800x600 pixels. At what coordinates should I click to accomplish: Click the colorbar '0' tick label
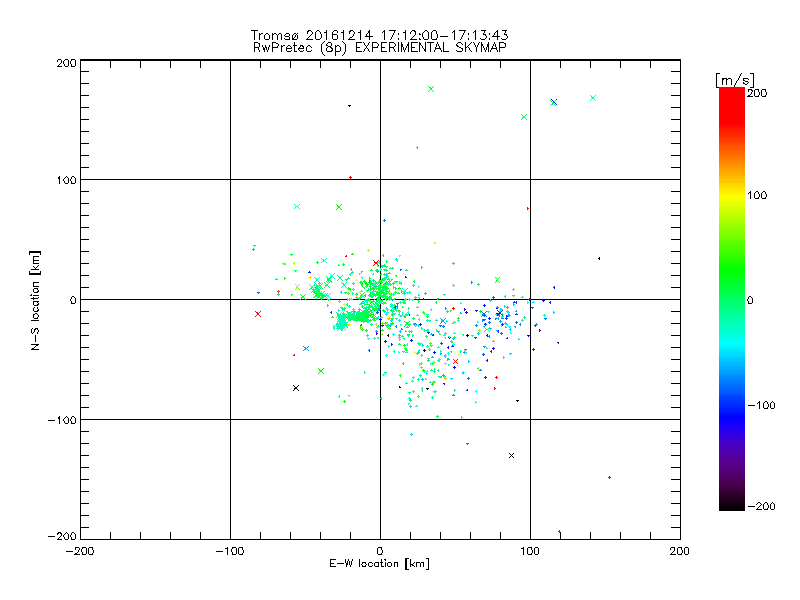(750, 300)
